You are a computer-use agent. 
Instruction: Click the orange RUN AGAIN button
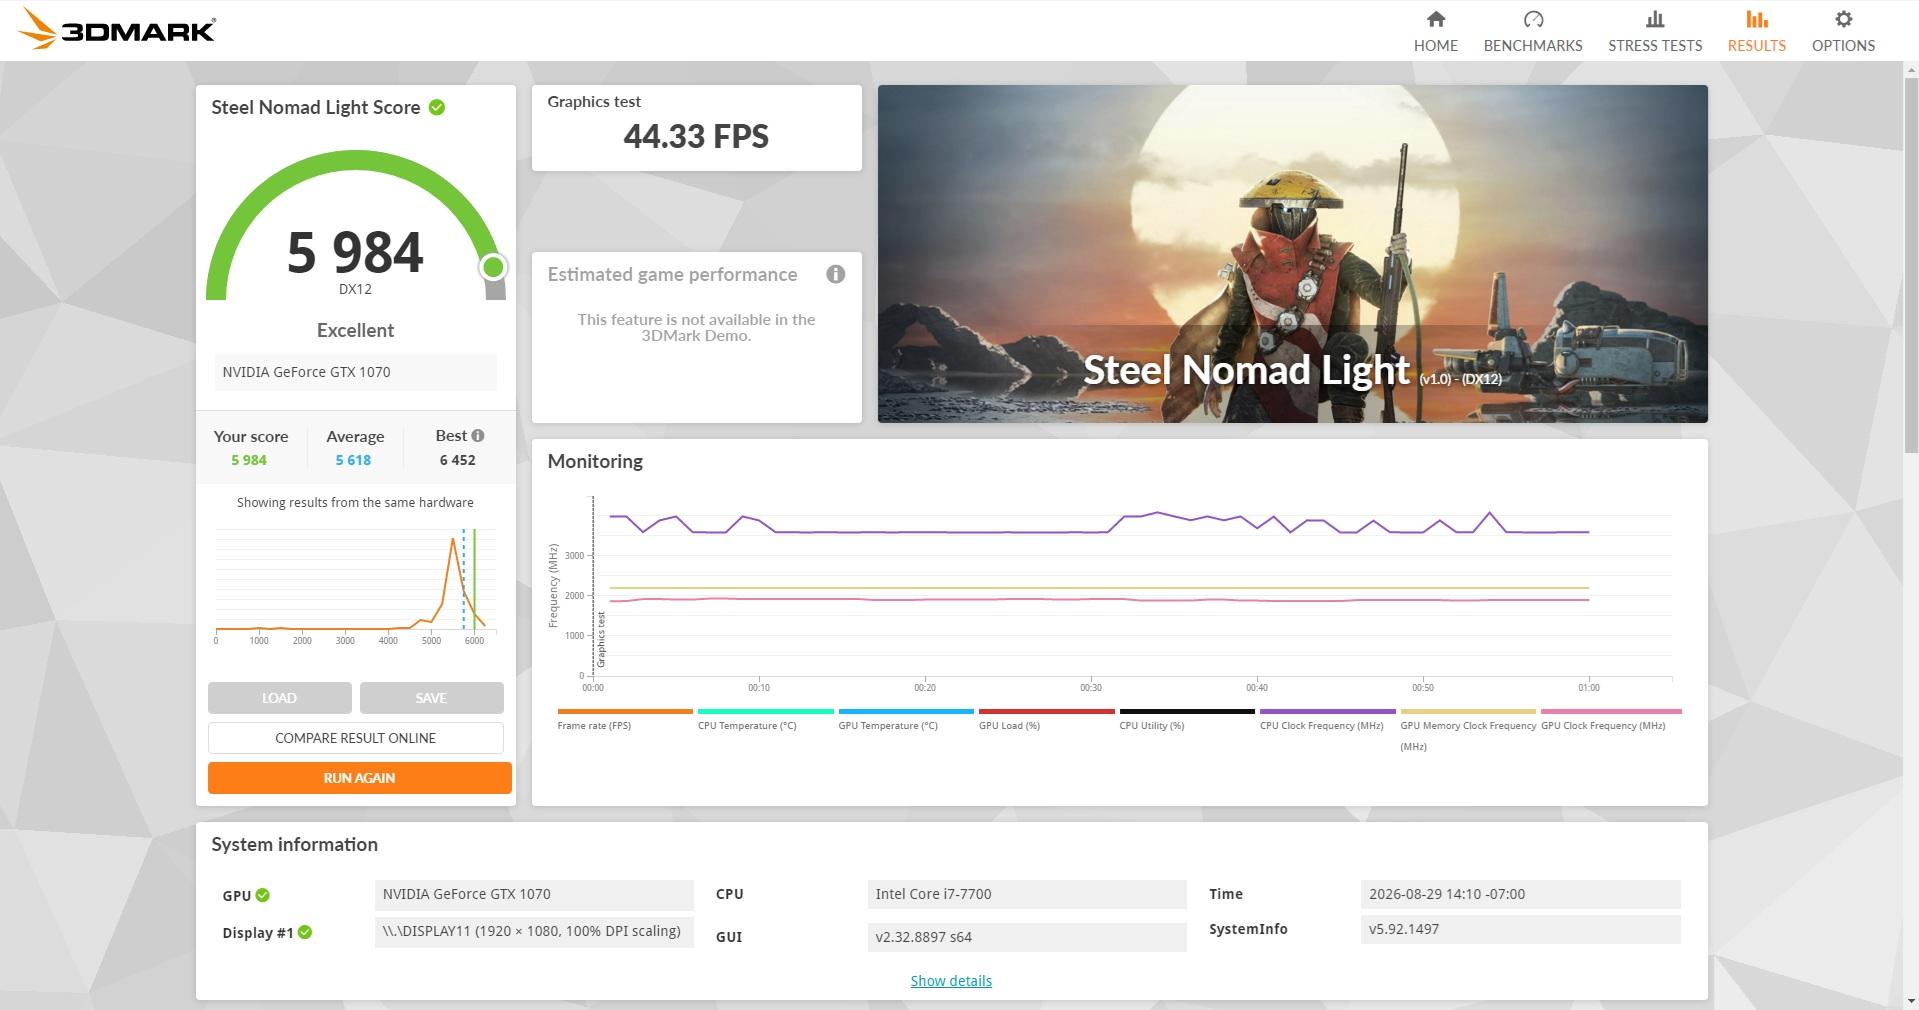pos(360,778)
